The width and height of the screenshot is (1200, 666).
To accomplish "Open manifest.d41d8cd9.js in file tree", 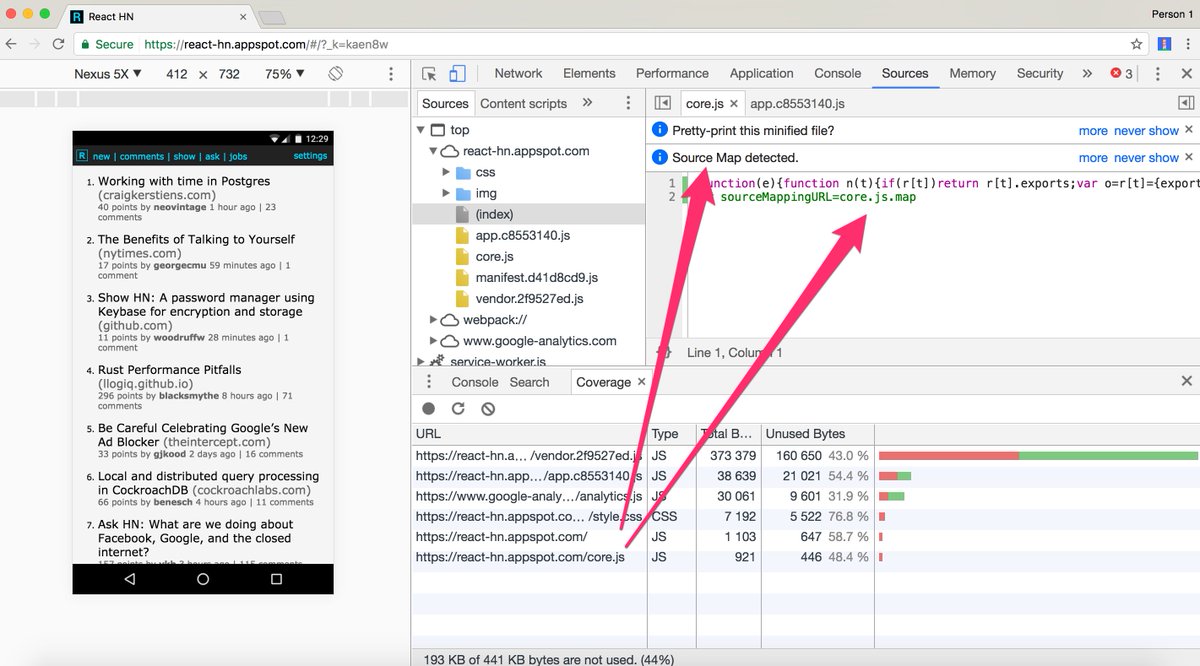I will [x=536, y=278].
